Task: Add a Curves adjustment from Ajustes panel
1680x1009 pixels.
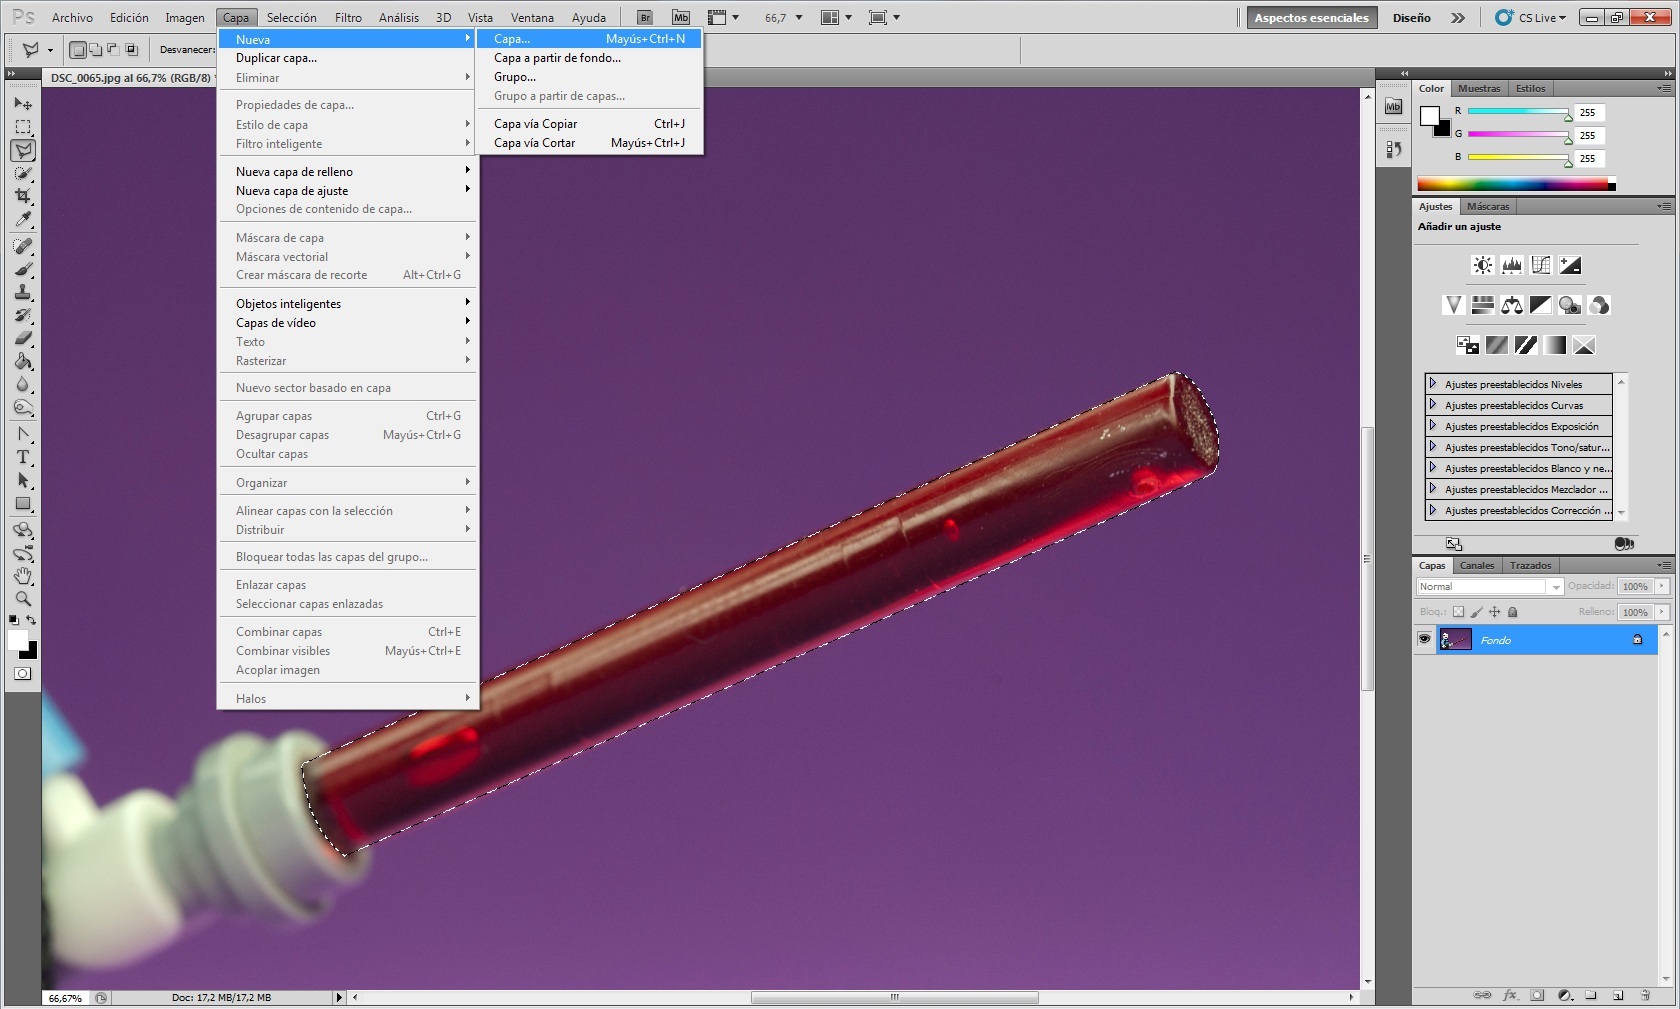Action: [1541, 265]
